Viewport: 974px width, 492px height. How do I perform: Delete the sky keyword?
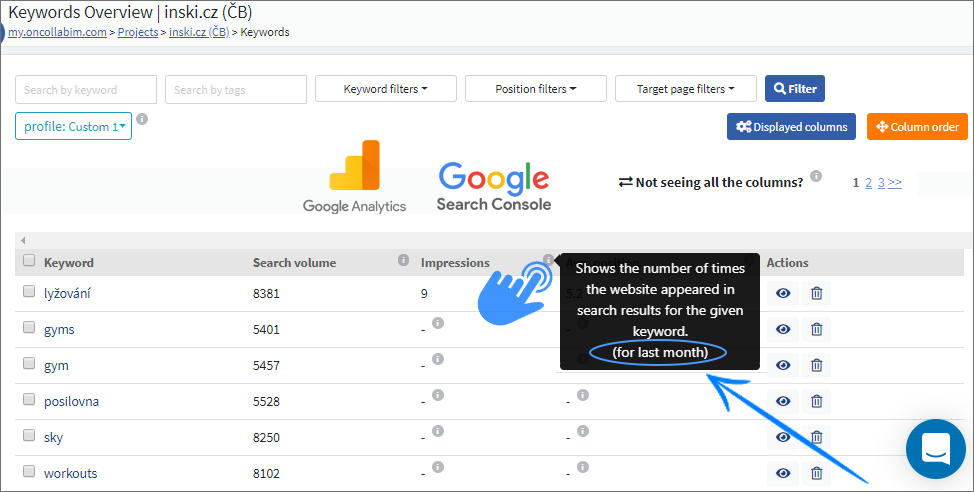tap(816, 437)
